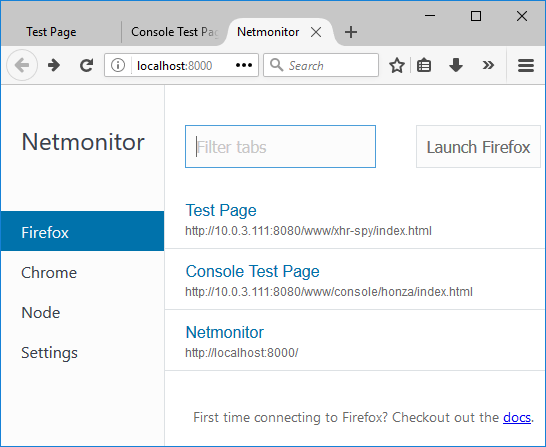The image size is (546, 447).
Task: Open the docs link
Action: click(517, 417)
